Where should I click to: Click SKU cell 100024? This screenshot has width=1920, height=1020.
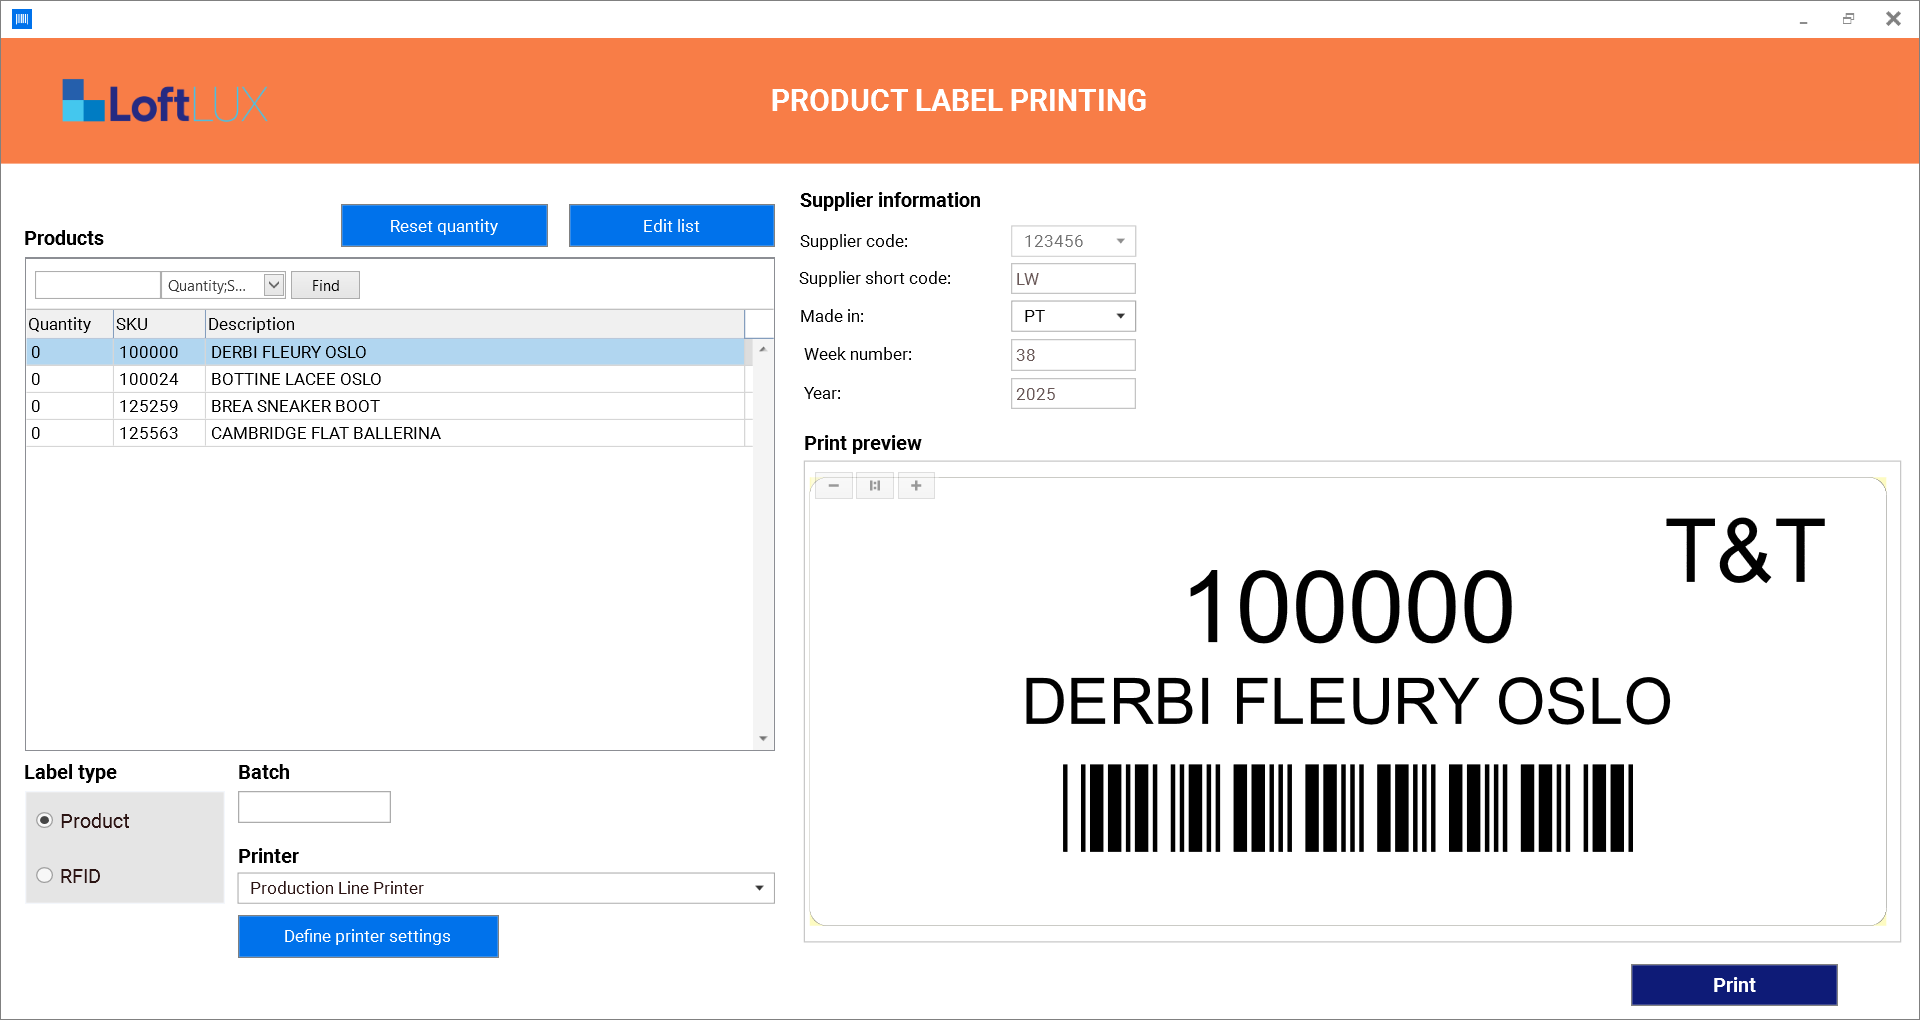tap(159, 379)
